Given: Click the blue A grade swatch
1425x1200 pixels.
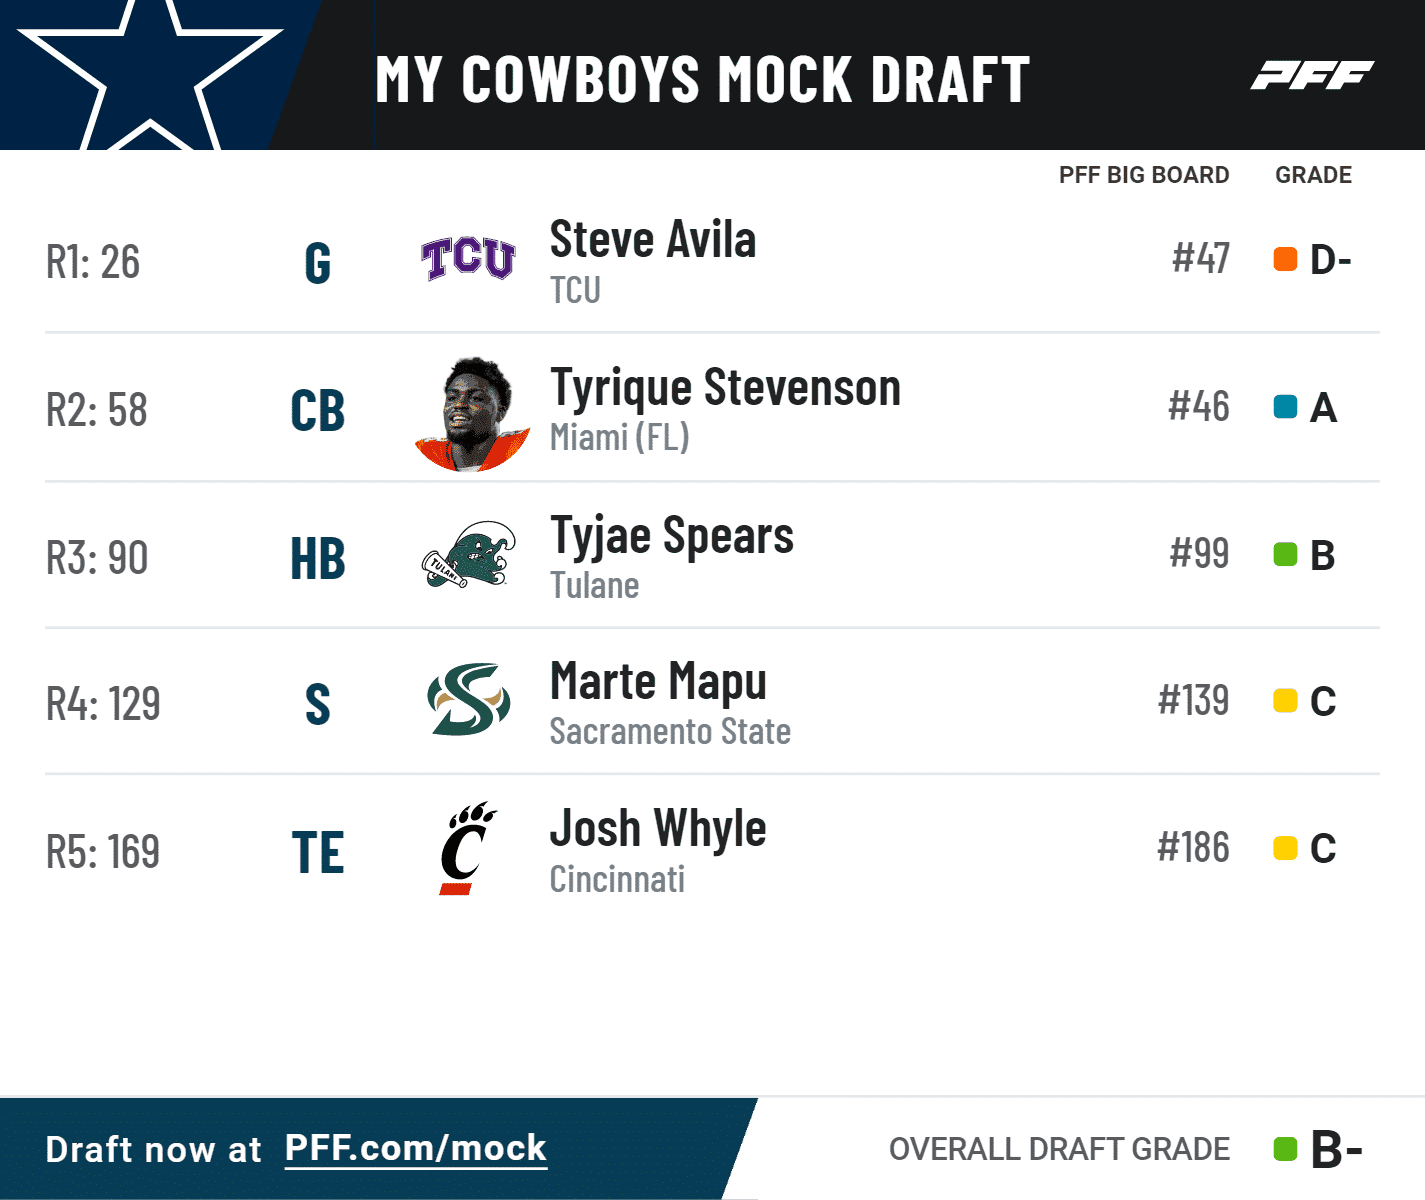Looking at the screenshot, I should [x=1285, y=407].
